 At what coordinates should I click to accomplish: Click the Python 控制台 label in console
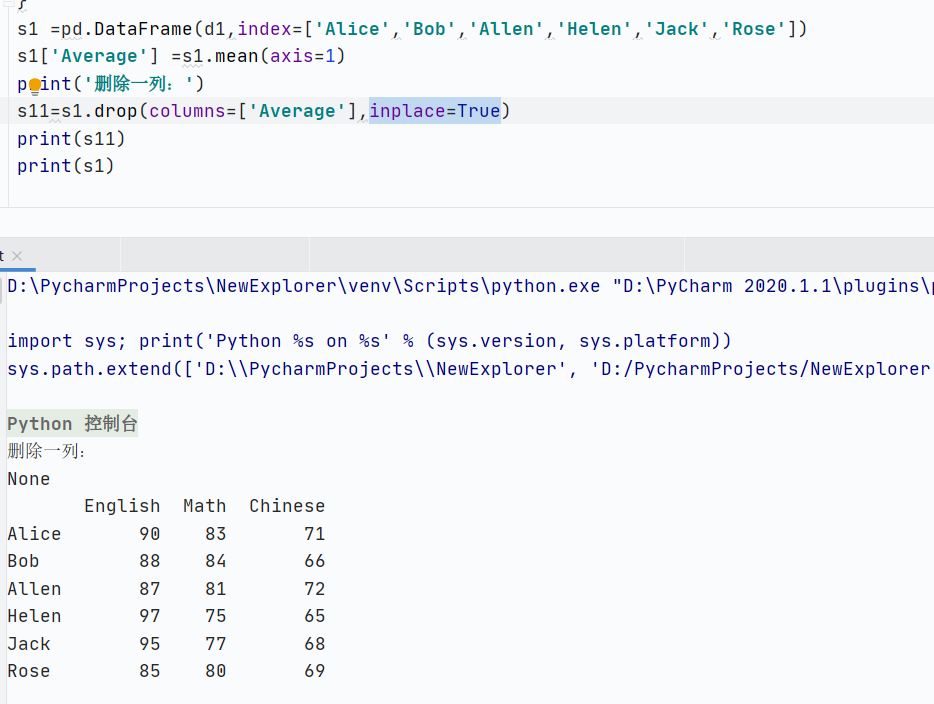coord(72,424)
